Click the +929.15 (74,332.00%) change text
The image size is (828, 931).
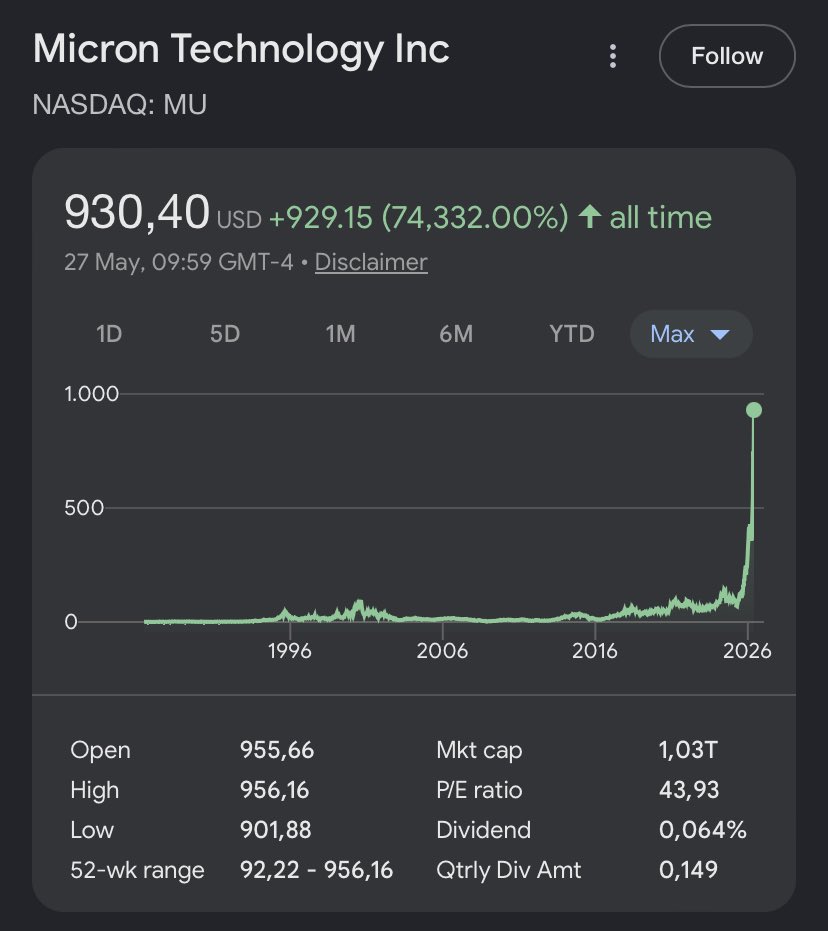(418, 217)
